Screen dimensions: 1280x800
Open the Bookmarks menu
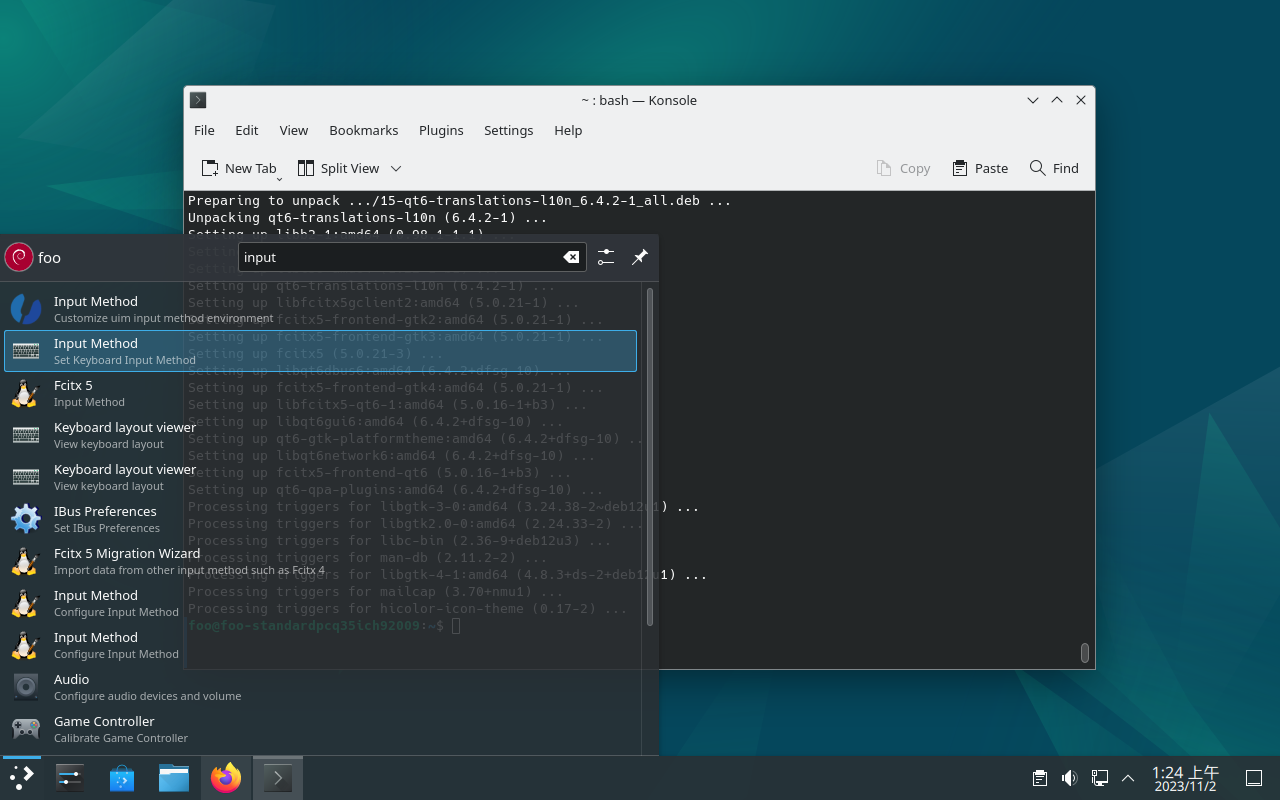tap(363, 130)
